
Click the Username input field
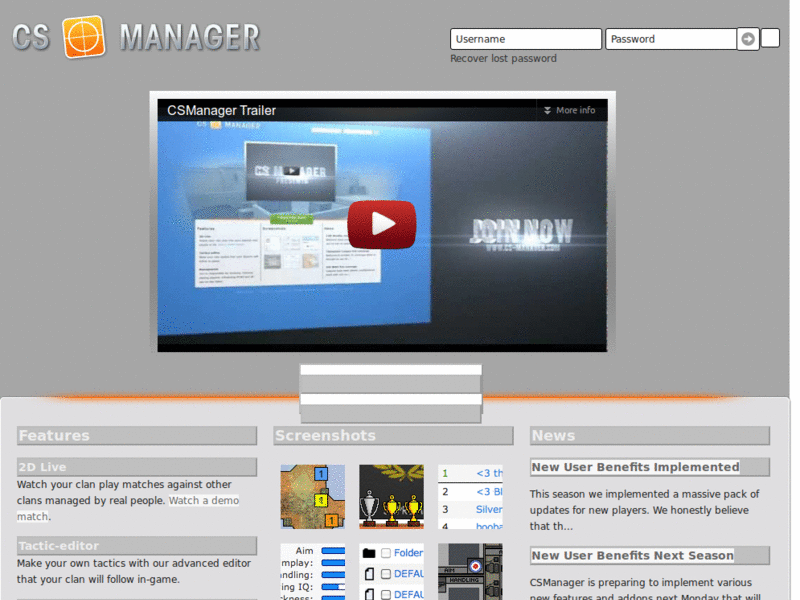click(x=526, y=39)
